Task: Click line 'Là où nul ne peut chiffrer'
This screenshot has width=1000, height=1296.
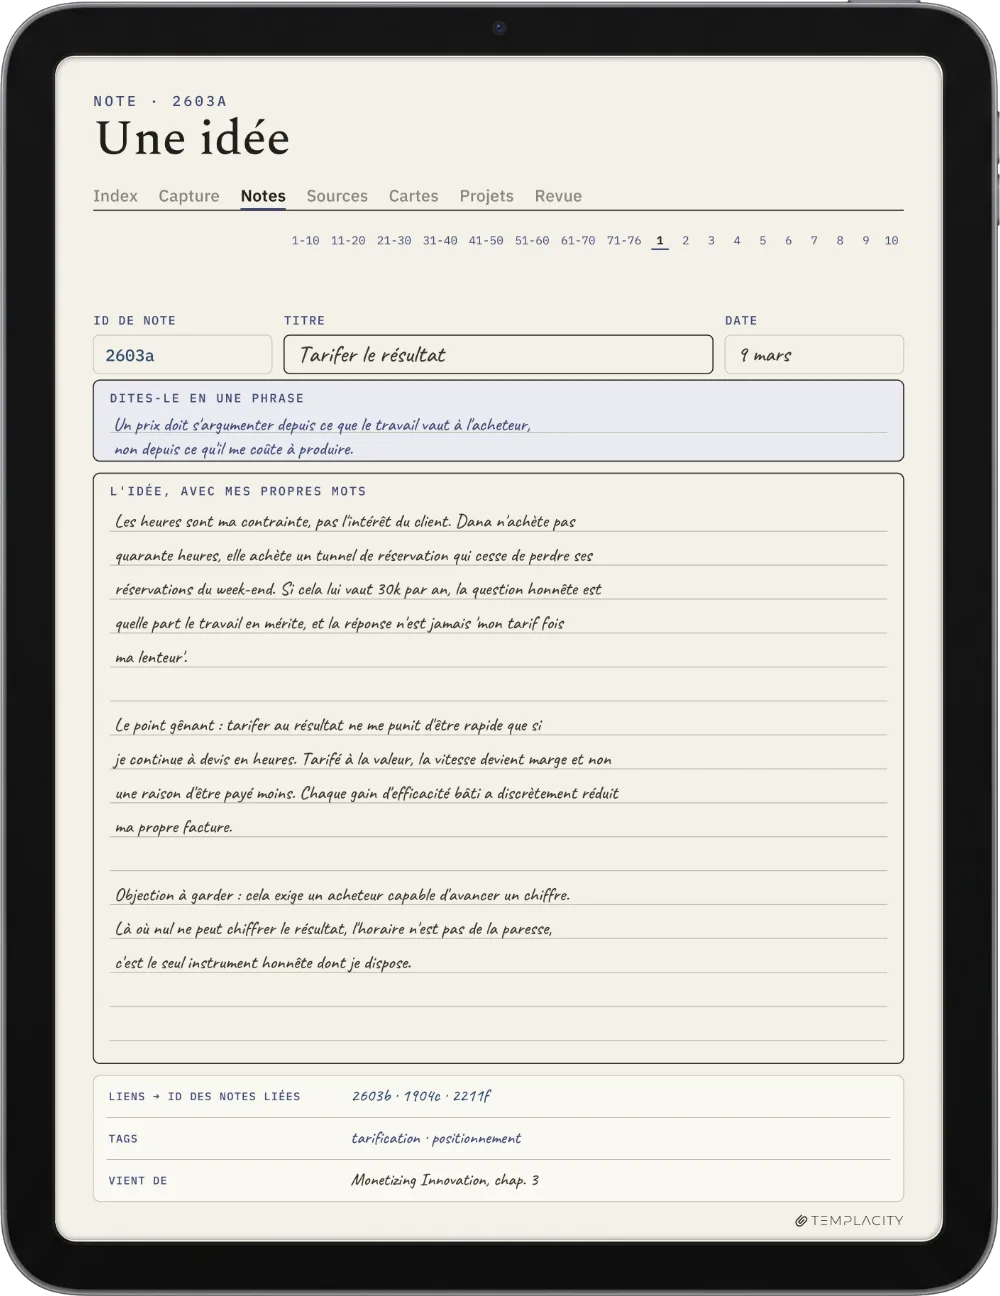Action: 333,929
